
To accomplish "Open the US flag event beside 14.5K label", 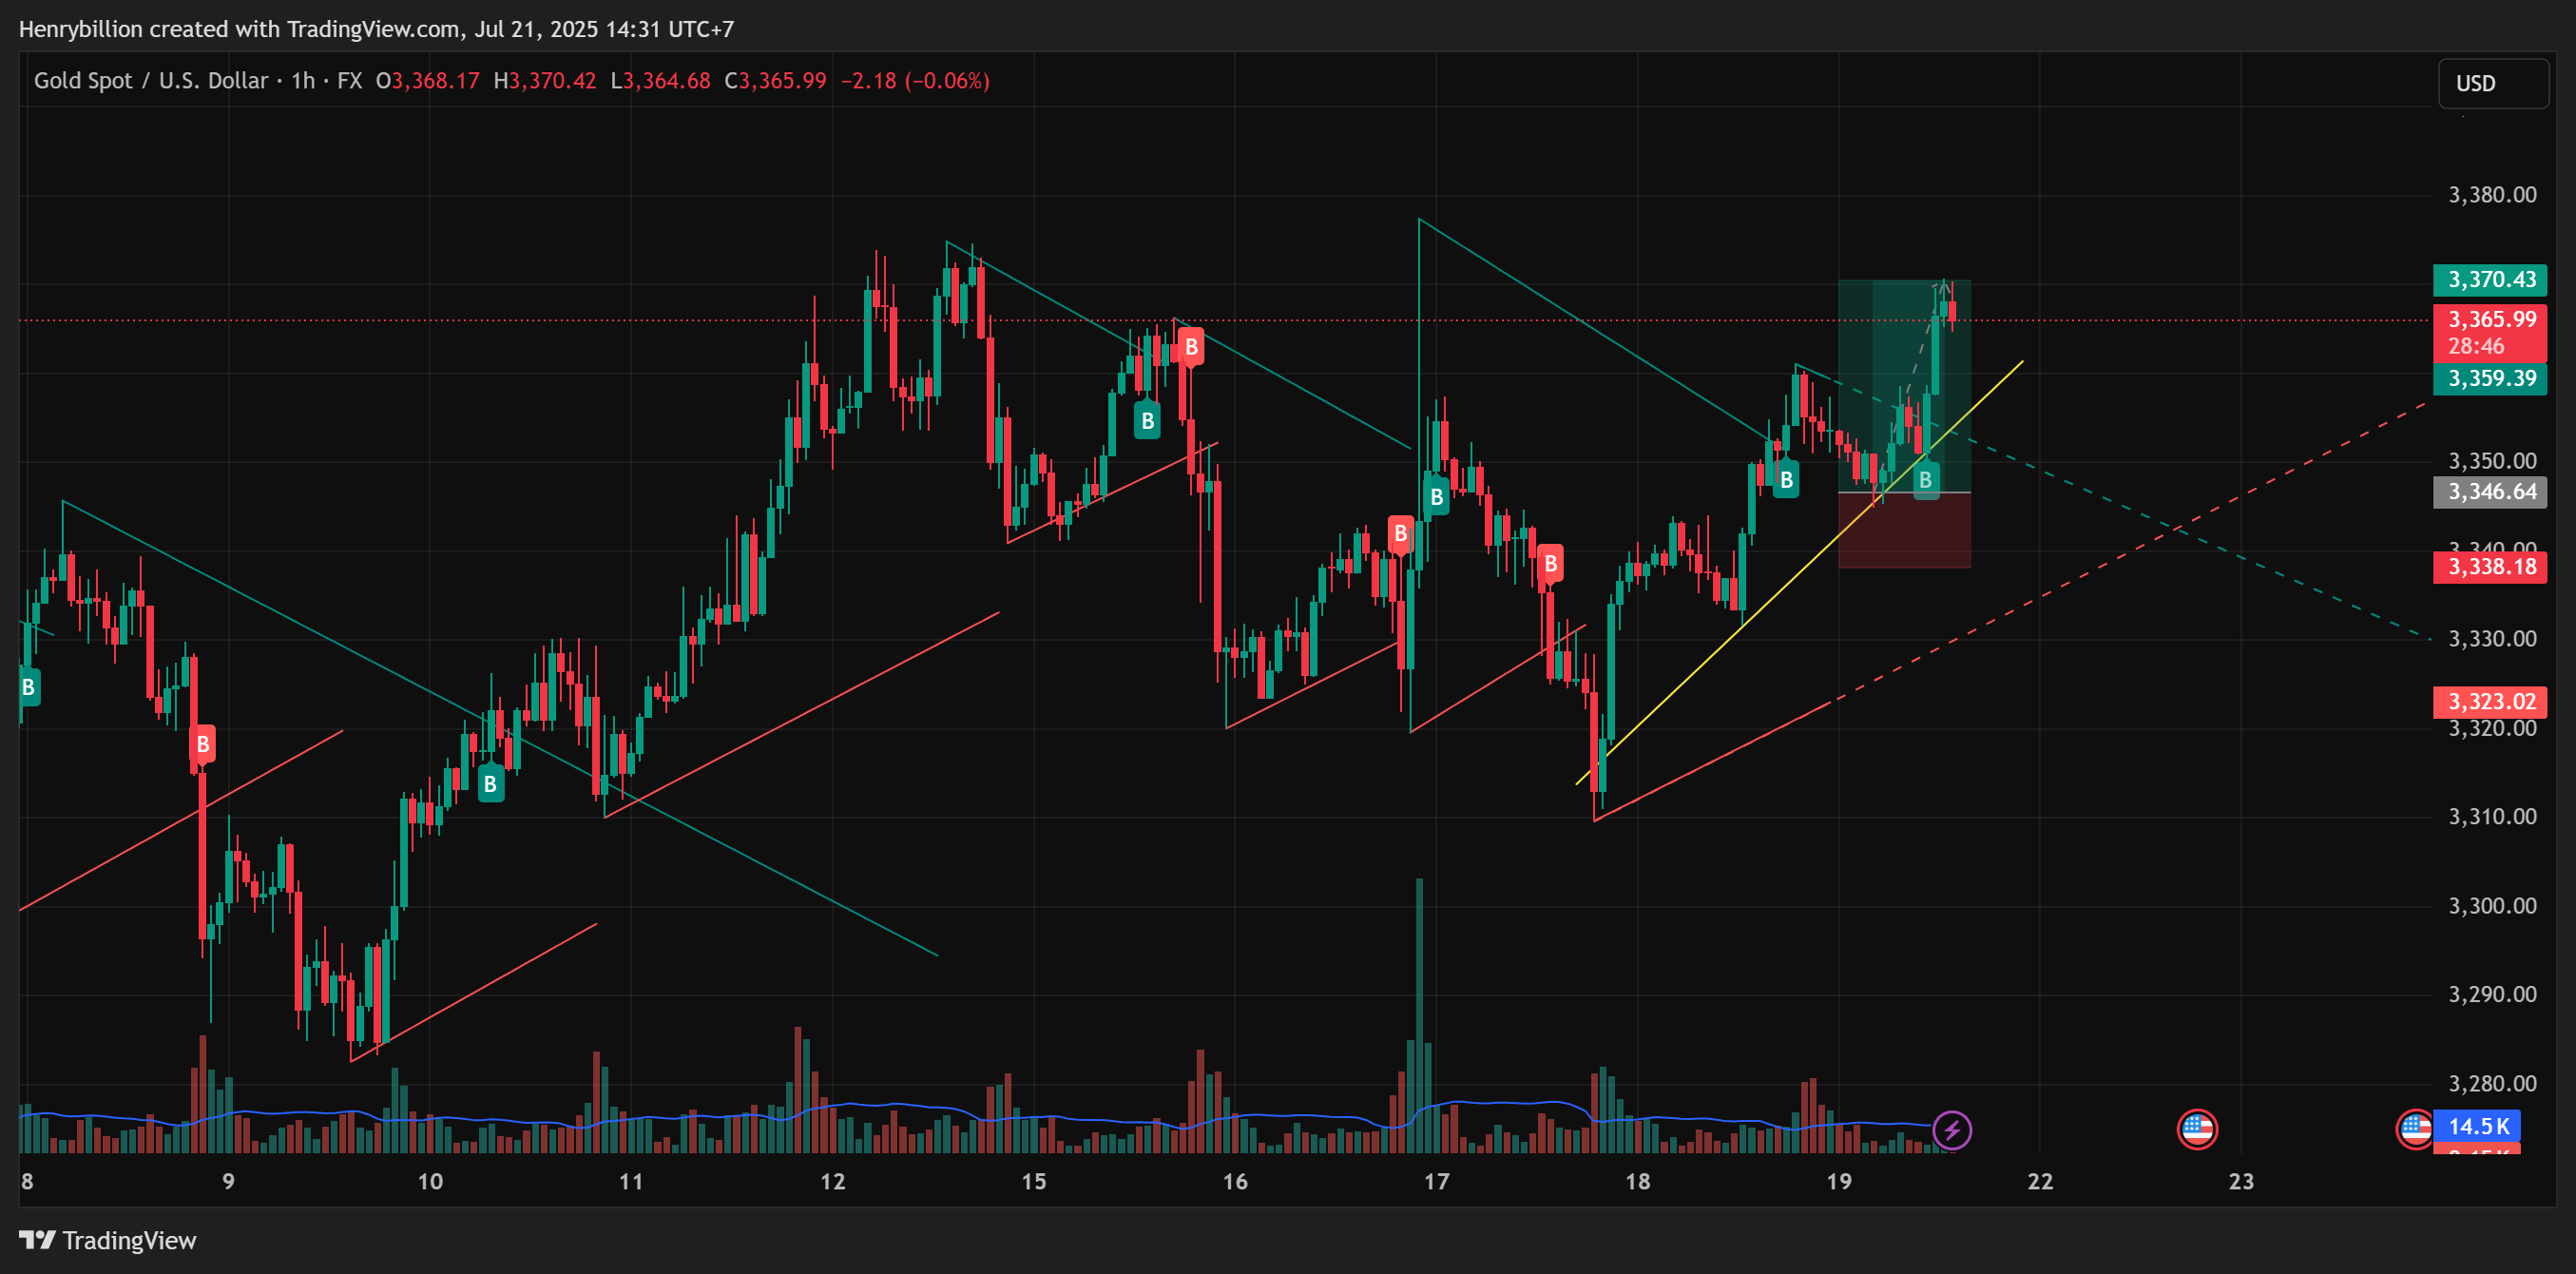I will (2415, 1130).
